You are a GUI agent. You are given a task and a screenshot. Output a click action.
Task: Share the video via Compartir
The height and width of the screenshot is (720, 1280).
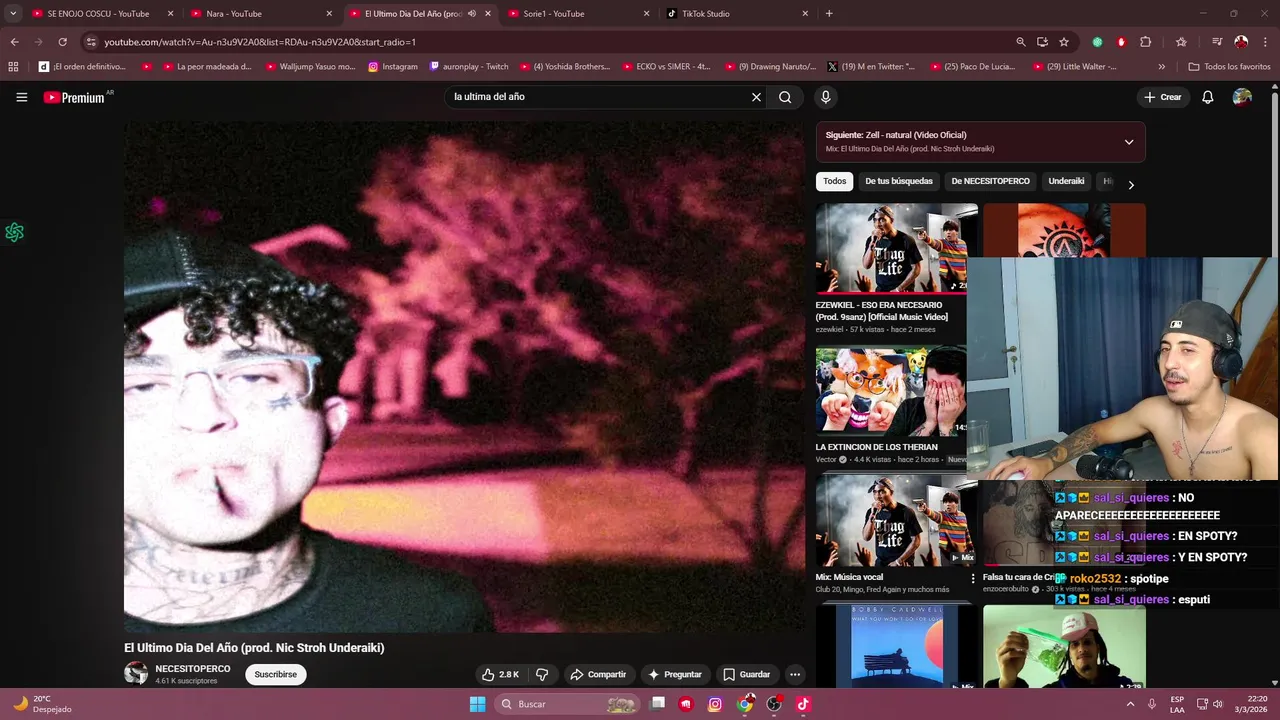pos(598,674)
